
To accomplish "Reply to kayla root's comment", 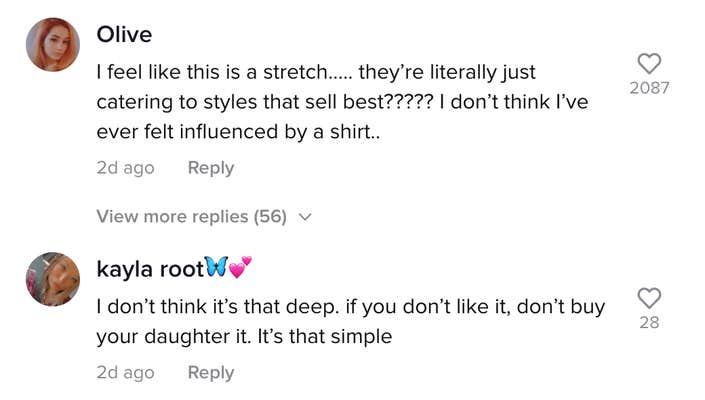I will 211,372.
